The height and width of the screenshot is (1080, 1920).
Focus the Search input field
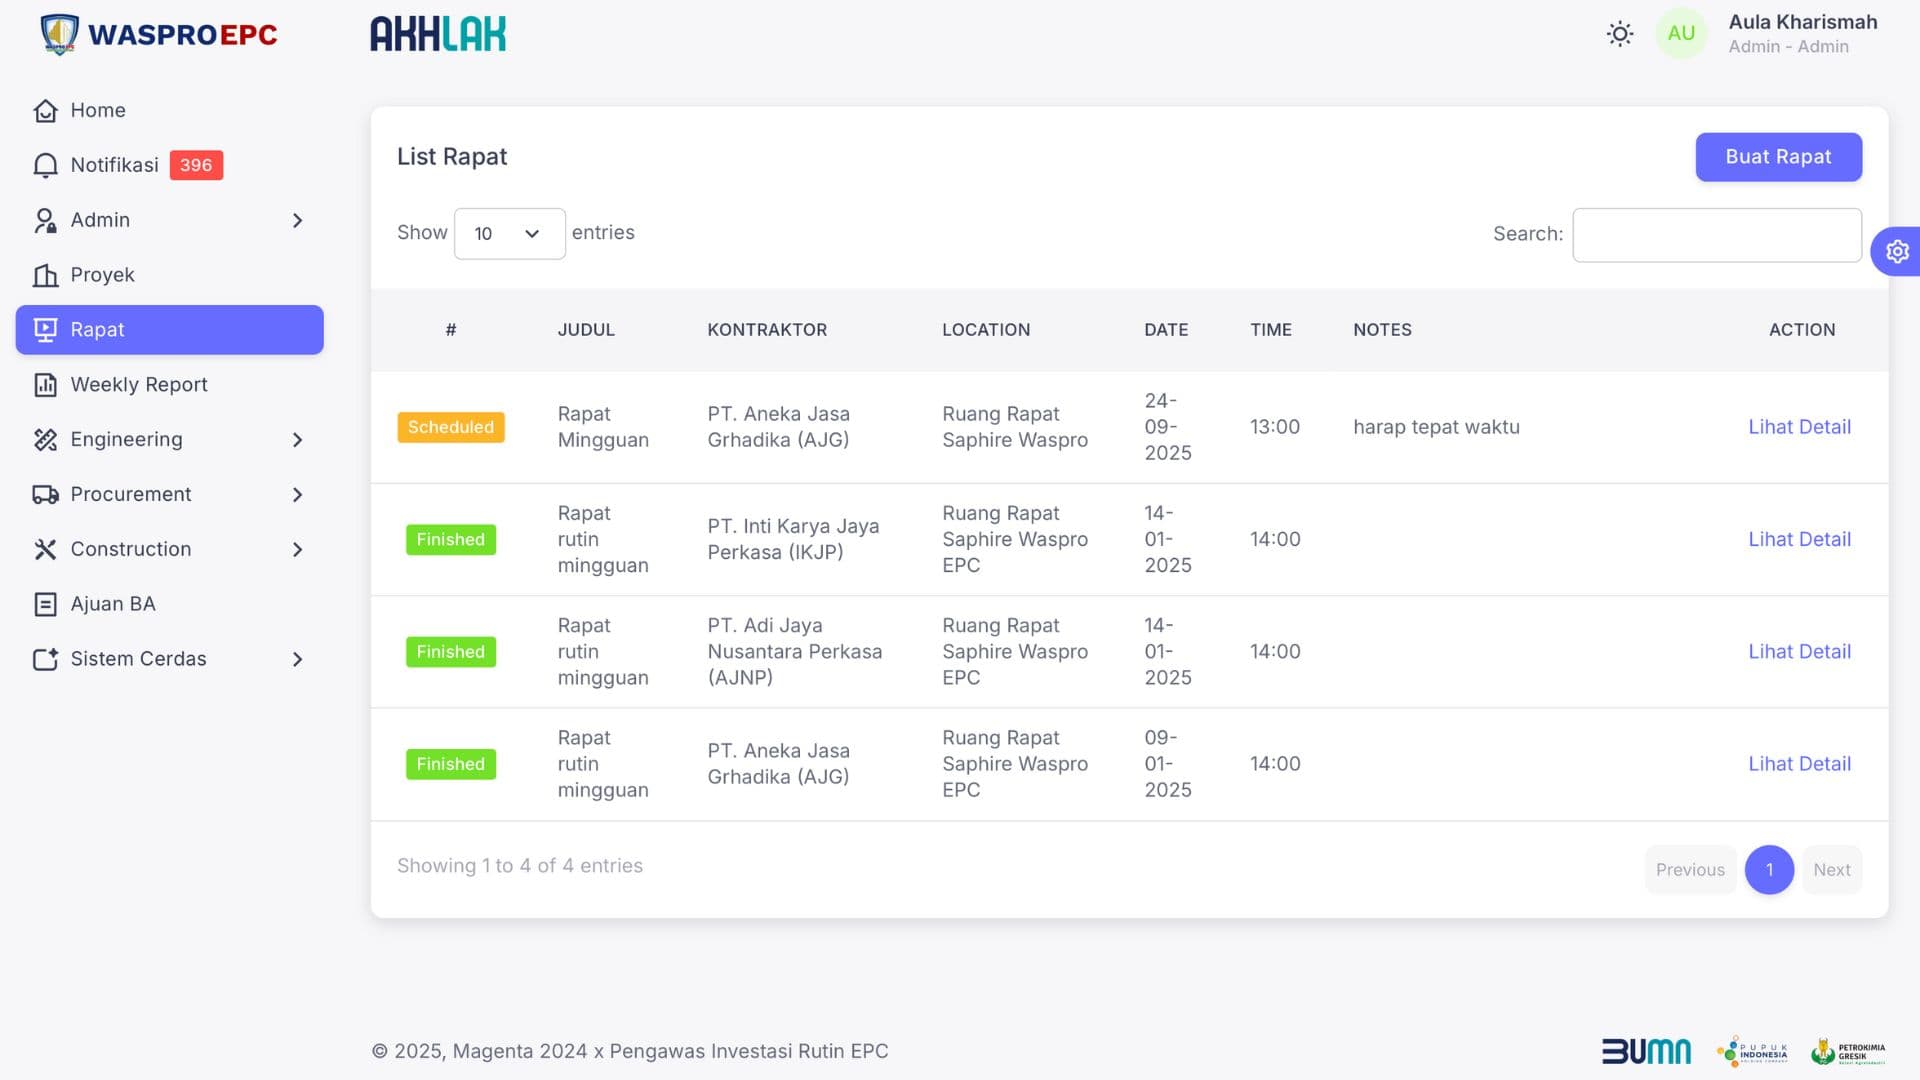1716,235
